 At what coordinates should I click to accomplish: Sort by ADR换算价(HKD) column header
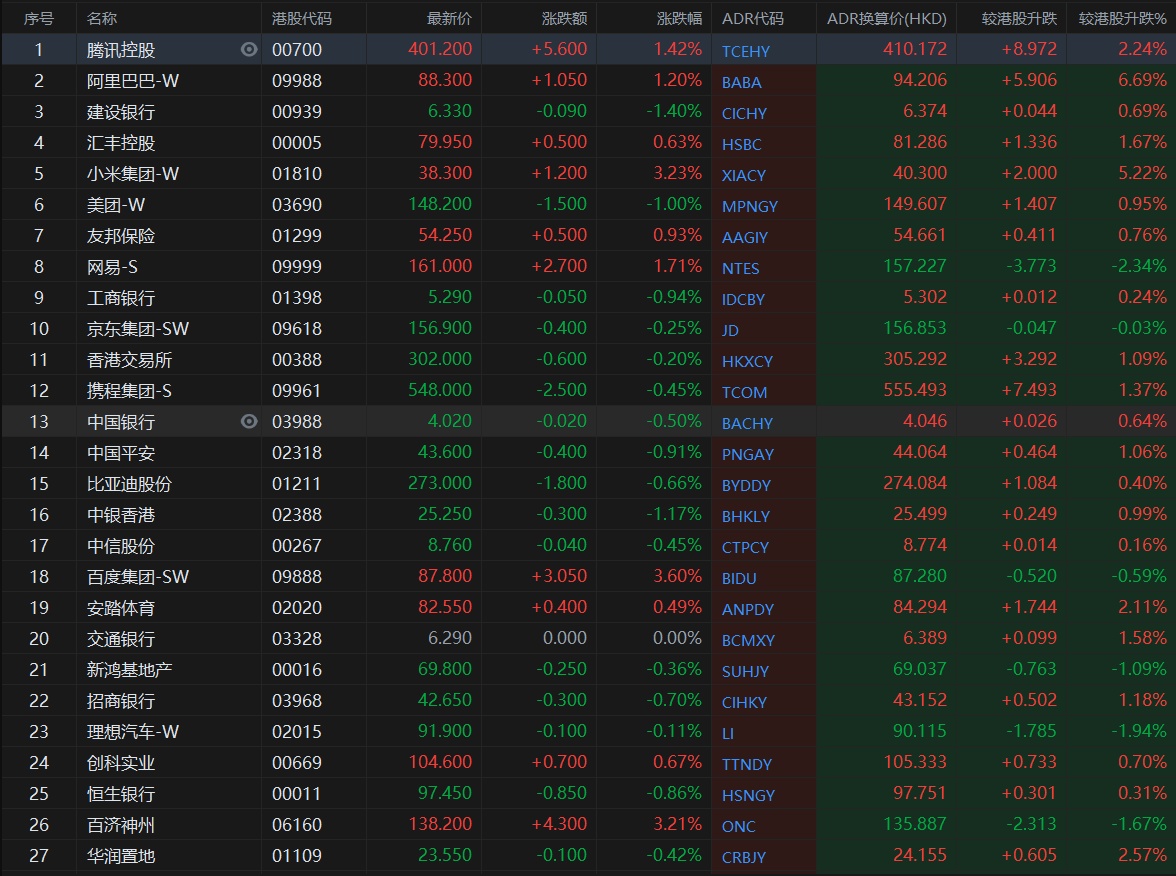(x=886, y=19)
